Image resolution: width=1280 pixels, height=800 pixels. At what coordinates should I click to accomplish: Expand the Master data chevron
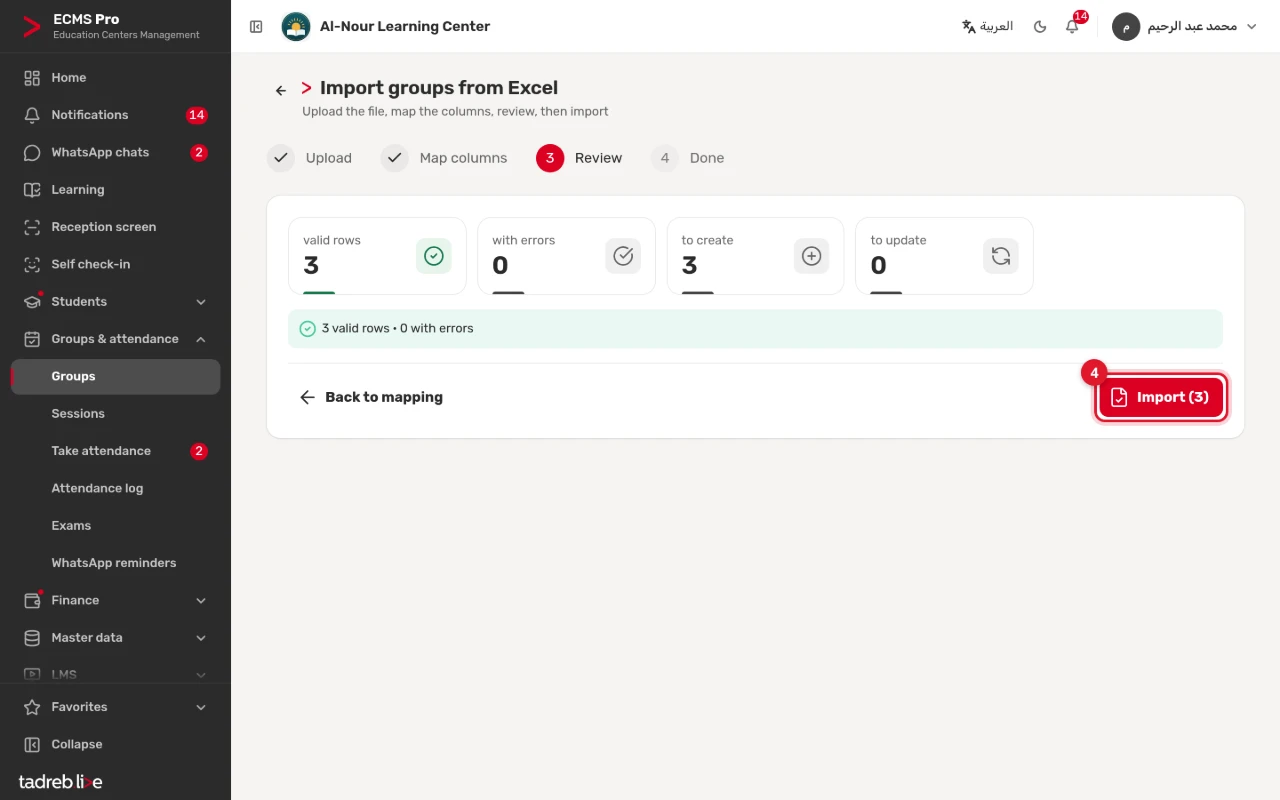point(201,638)
